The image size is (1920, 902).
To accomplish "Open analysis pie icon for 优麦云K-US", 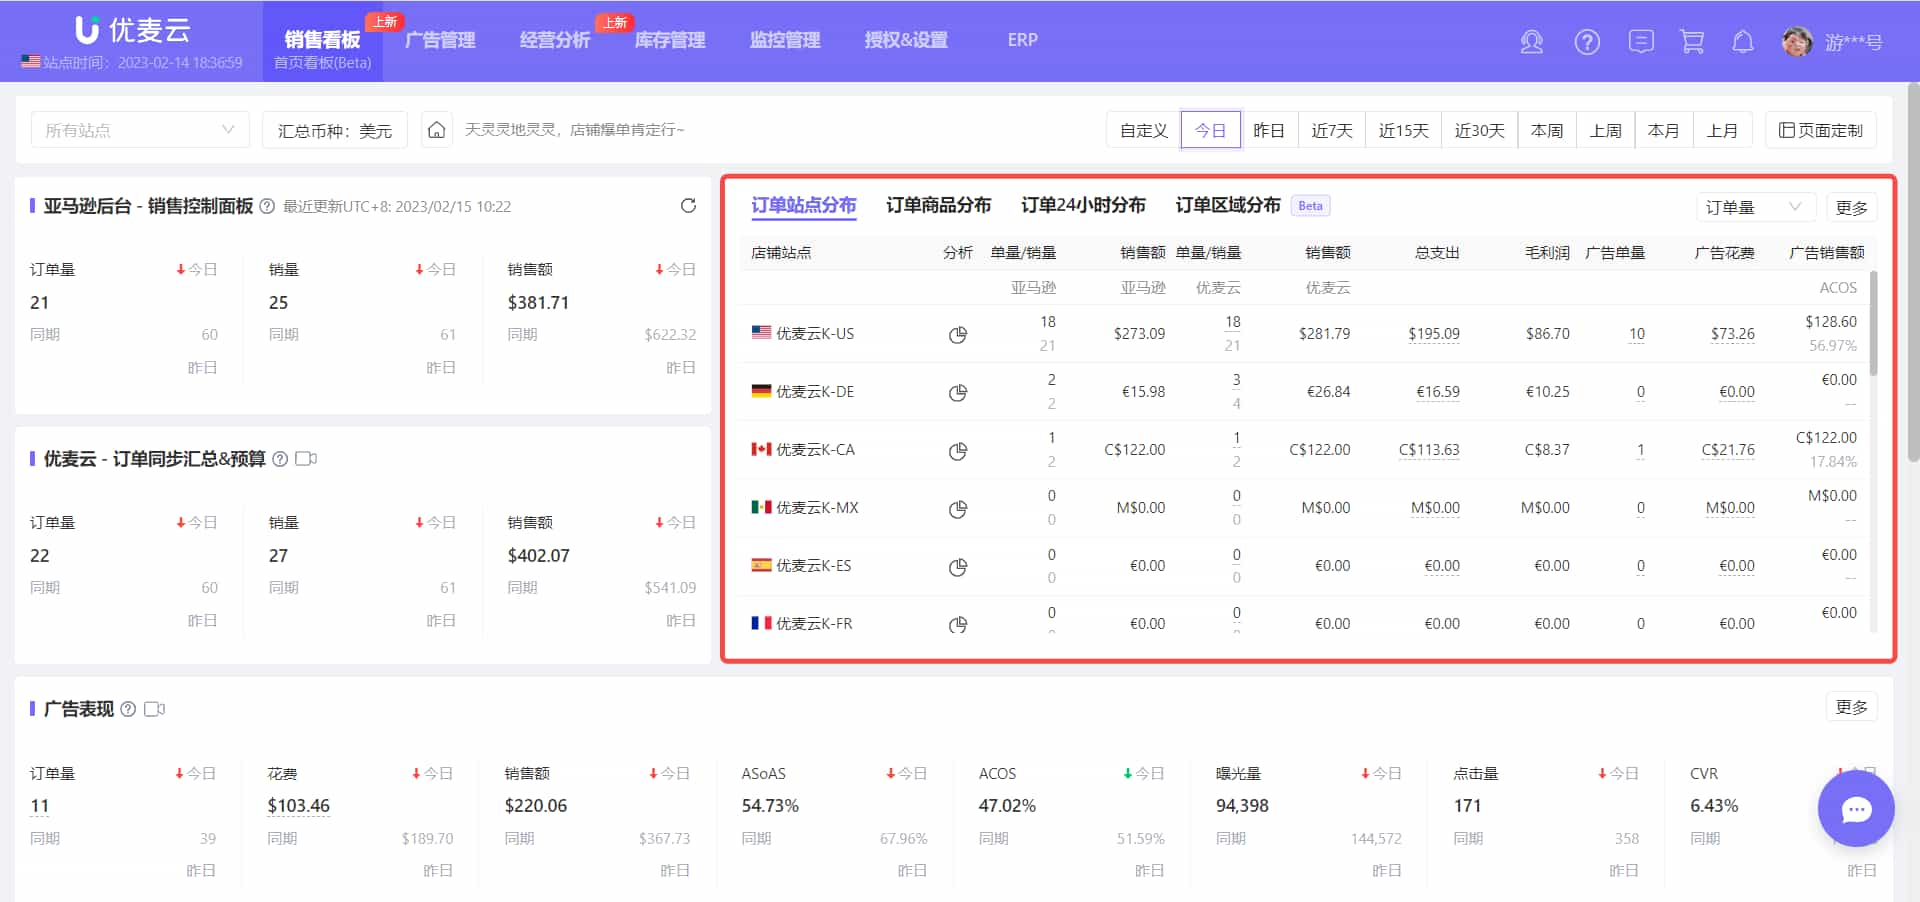I will [958, 334].
